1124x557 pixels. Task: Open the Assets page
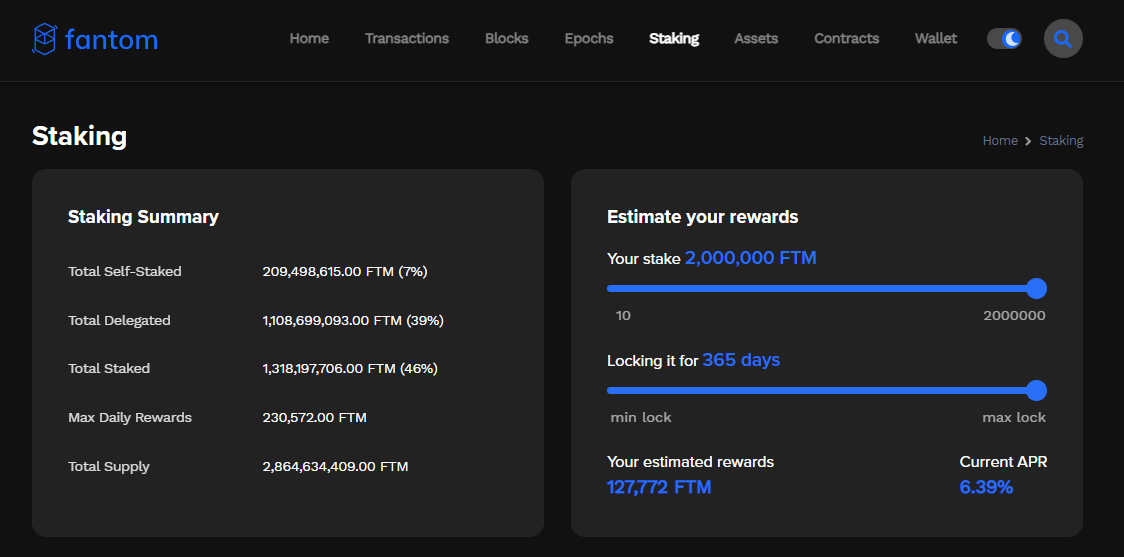click(x=756, y=39)
